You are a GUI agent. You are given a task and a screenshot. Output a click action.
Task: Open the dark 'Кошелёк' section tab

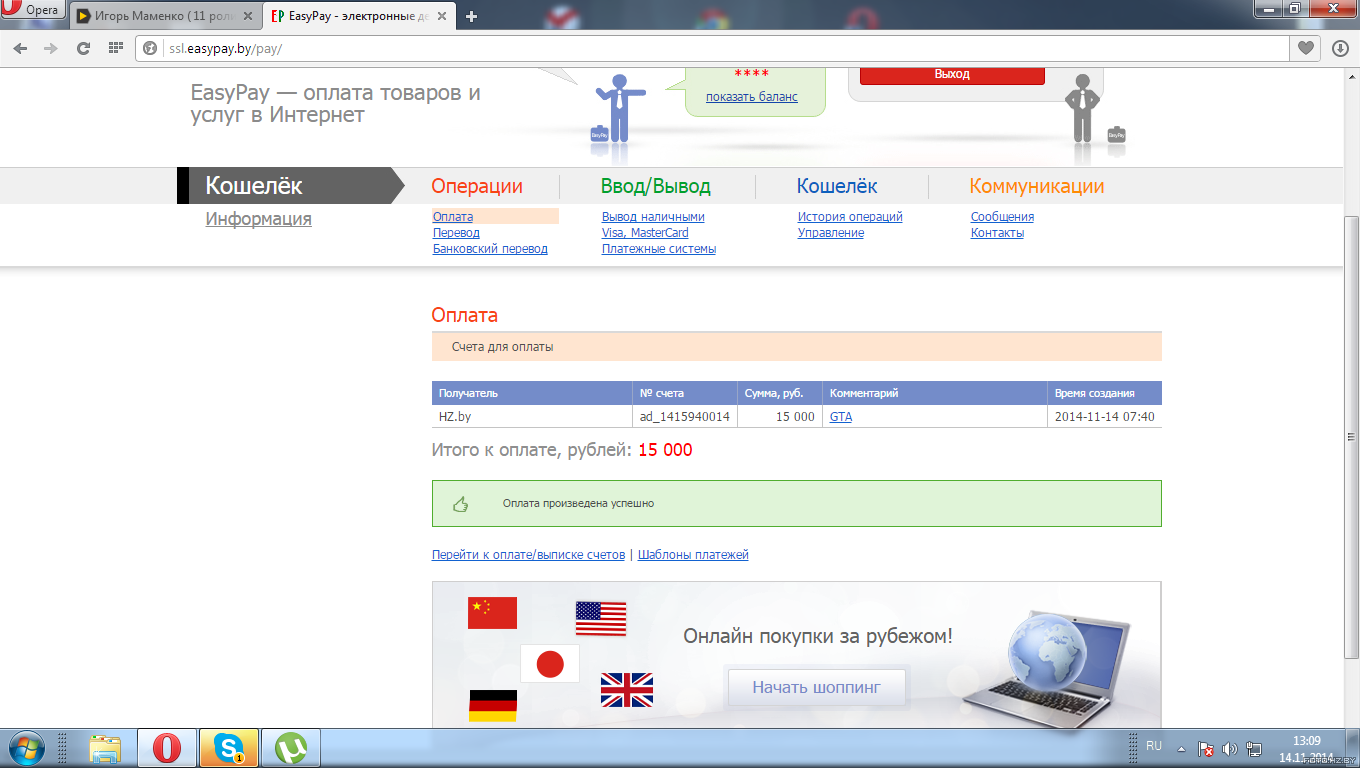[290, 186]
